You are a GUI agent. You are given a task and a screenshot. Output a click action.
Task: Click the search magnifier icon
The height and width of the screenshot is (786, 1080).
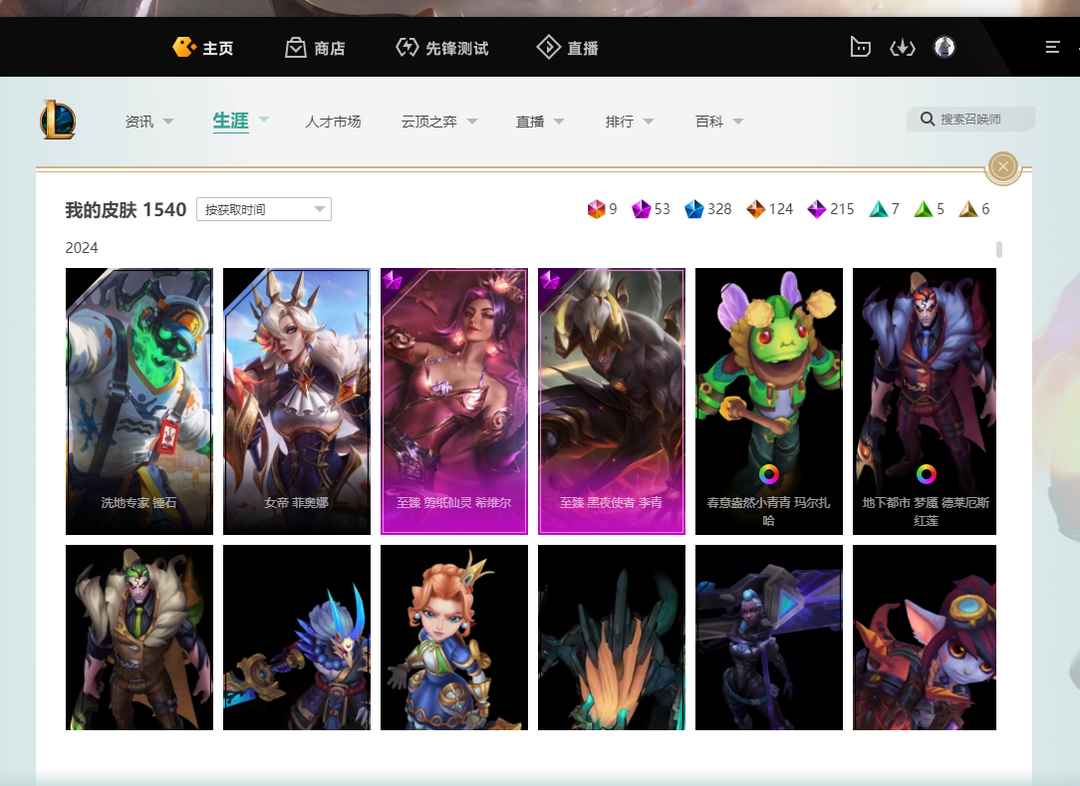coord(928,119)
